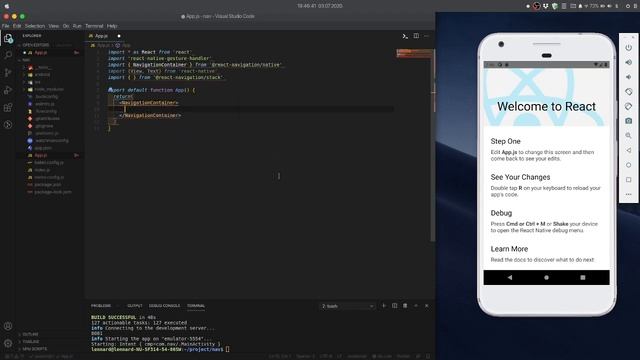Click the terminal prompt input area
640x360 pixels.
pos(227,349)
